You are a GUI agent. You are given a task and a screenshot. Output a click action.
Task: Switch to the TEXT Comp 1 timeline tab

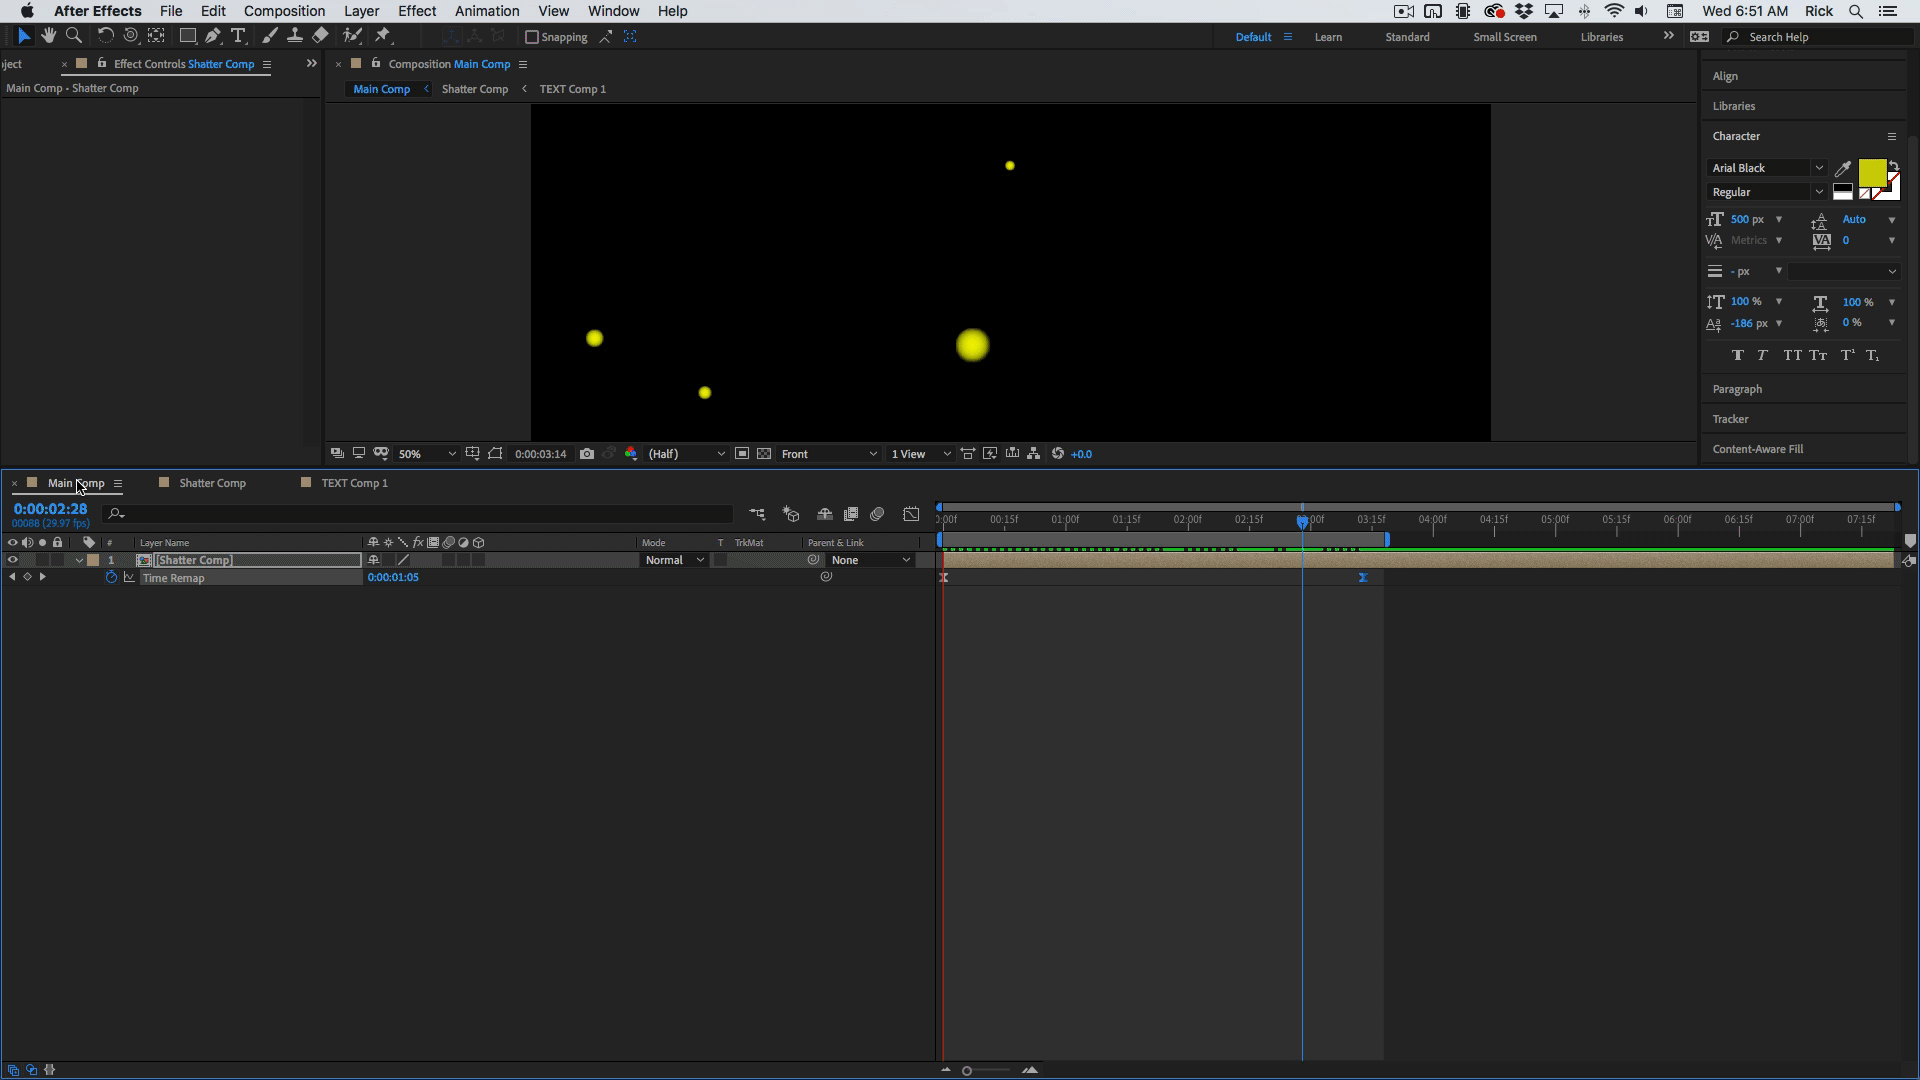pyautogui.click(x=354, y=483)
